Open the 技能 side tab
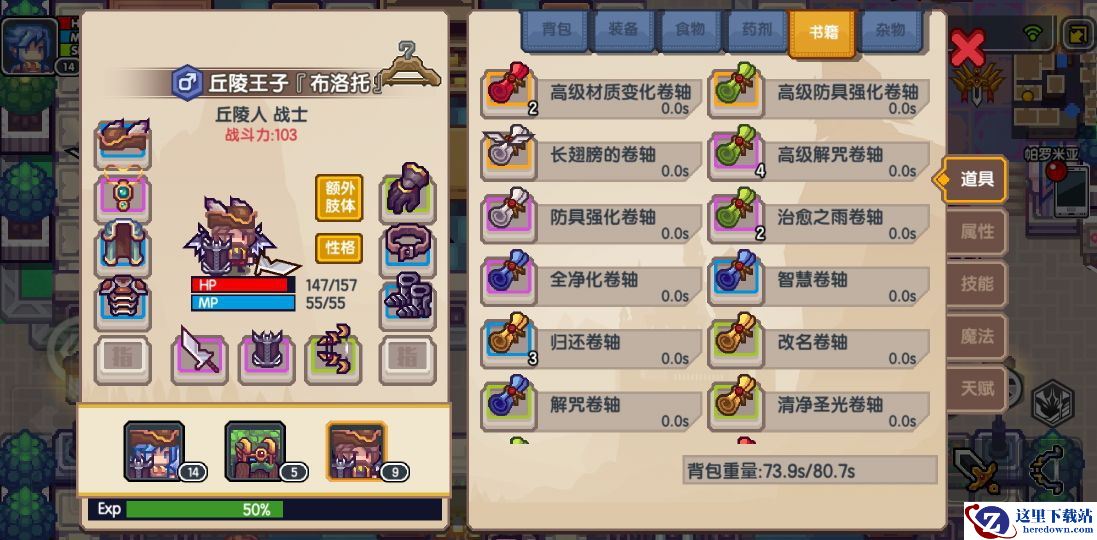This screenshot has width=1097, height=540. pos(977,283)
